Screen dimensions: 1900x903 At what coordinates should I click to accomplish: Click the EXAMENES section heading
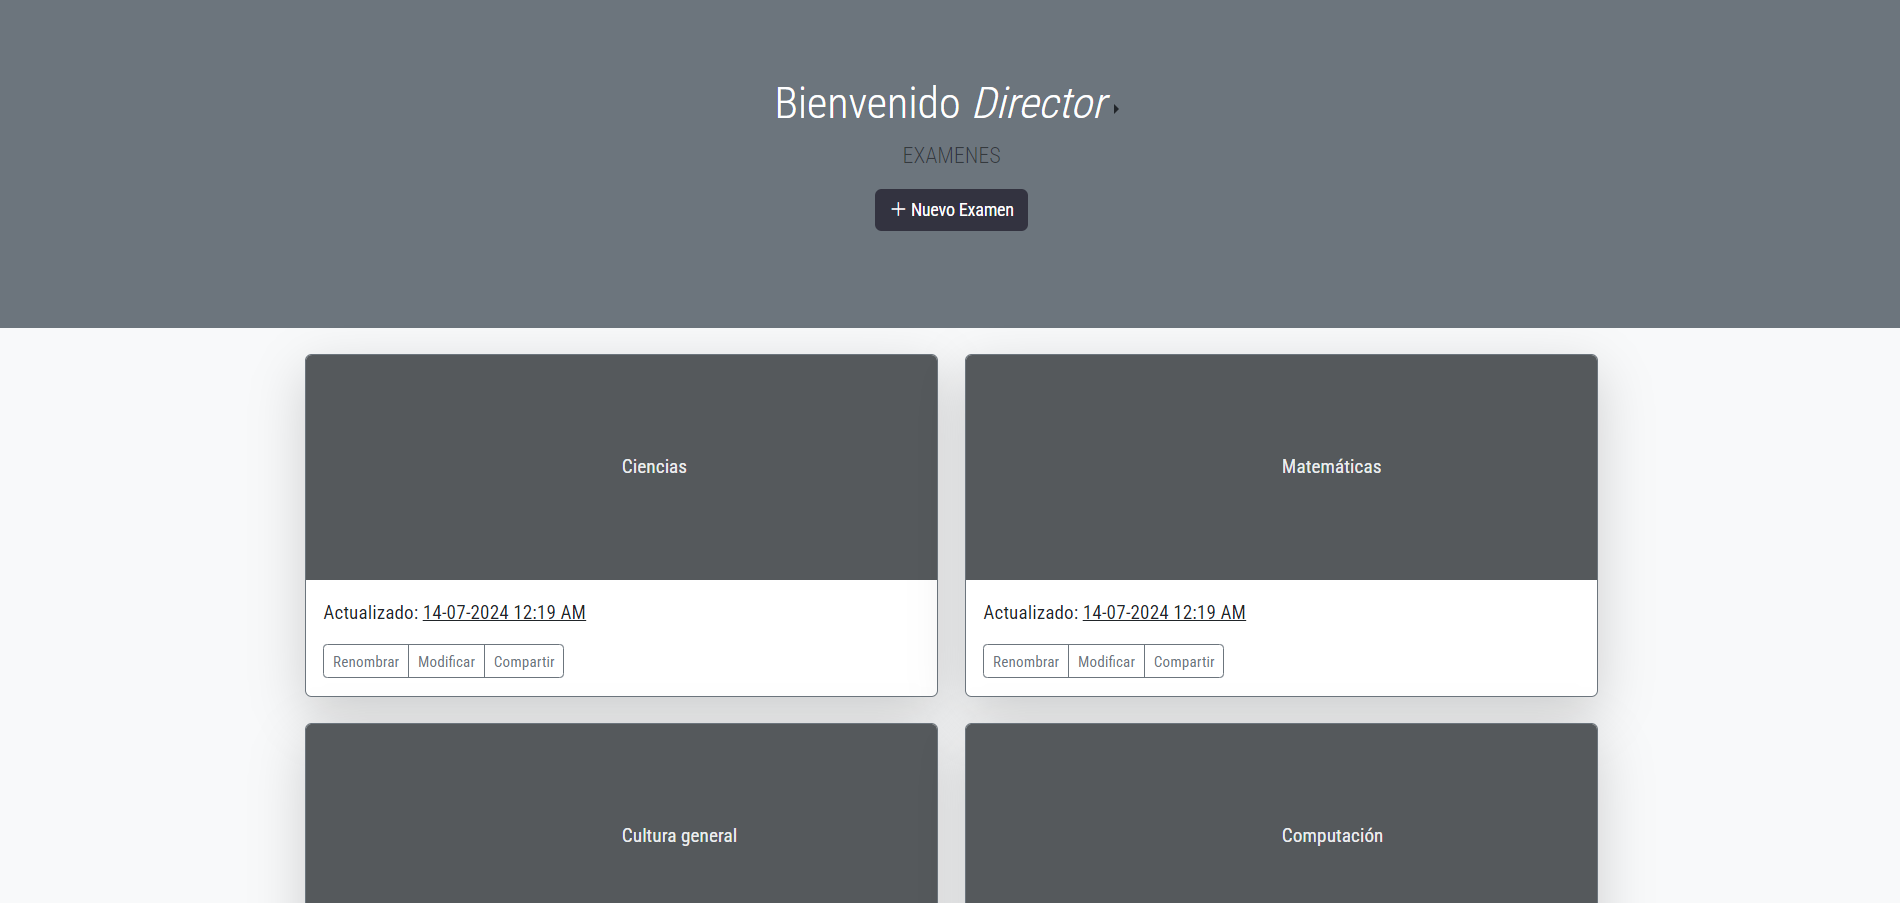pos(951,156)
